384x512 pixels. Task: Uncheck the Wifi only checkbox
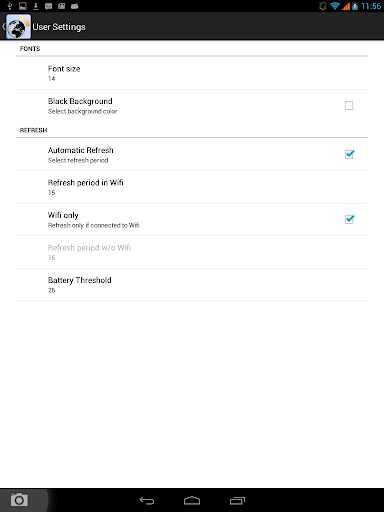(x=349, y=219)
